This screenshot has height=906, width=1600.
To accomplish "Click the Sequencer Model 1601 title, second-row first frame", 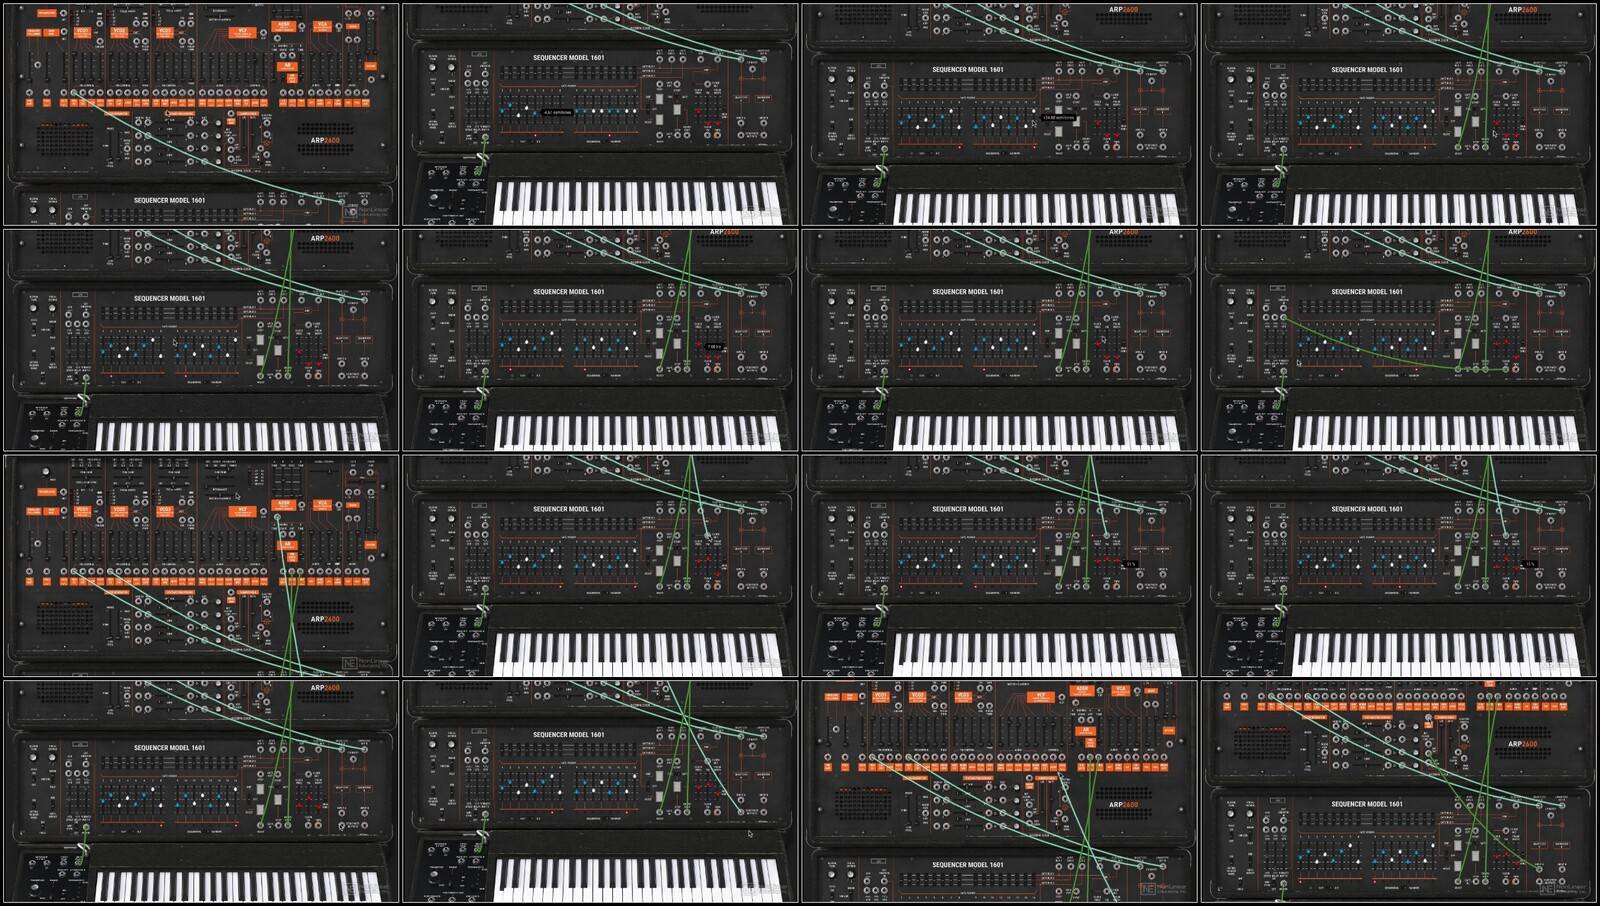I will click(x=170, y=298).
